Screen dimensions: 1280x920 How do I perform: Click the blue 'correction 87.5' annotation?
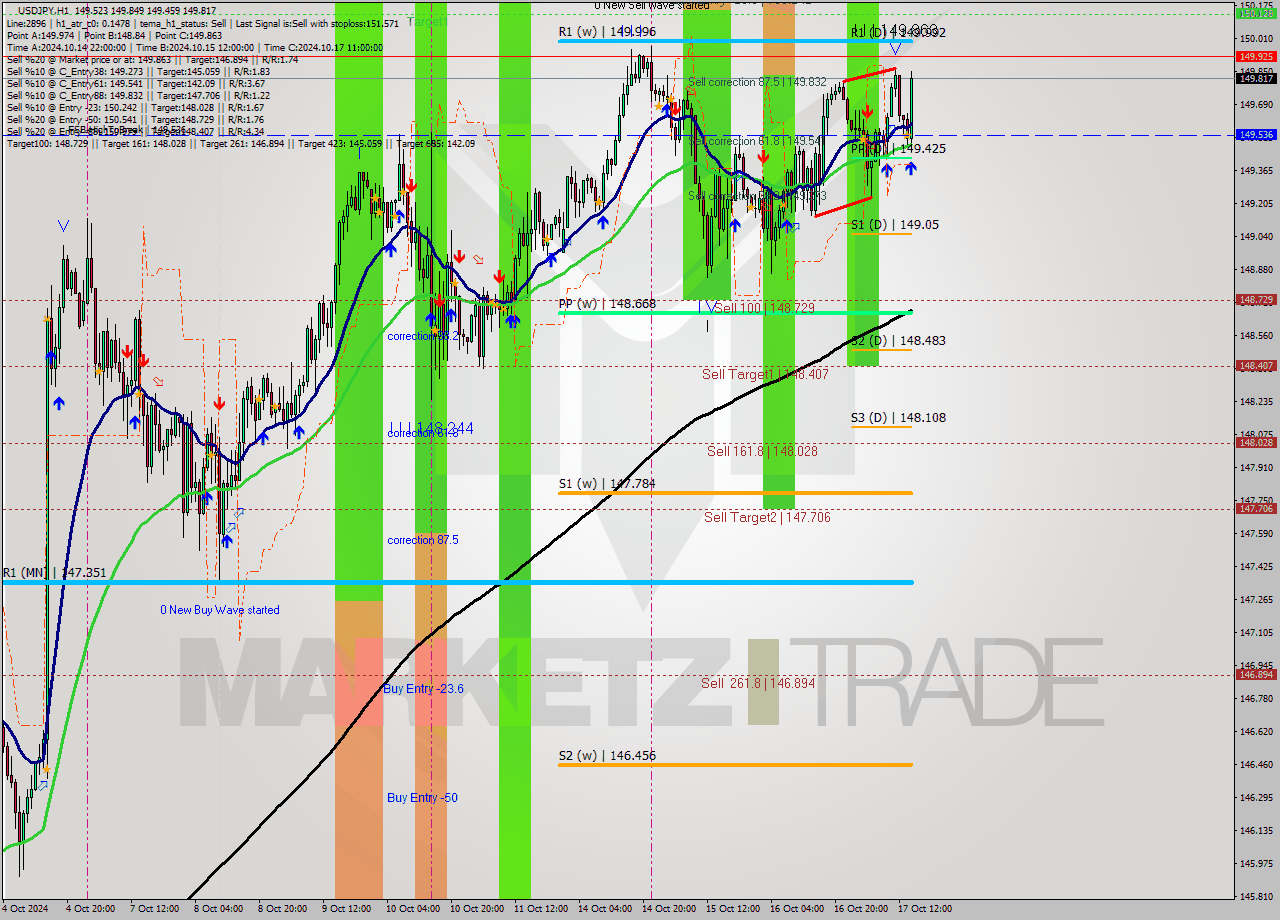pyautogui.click(x=423, y=540)
